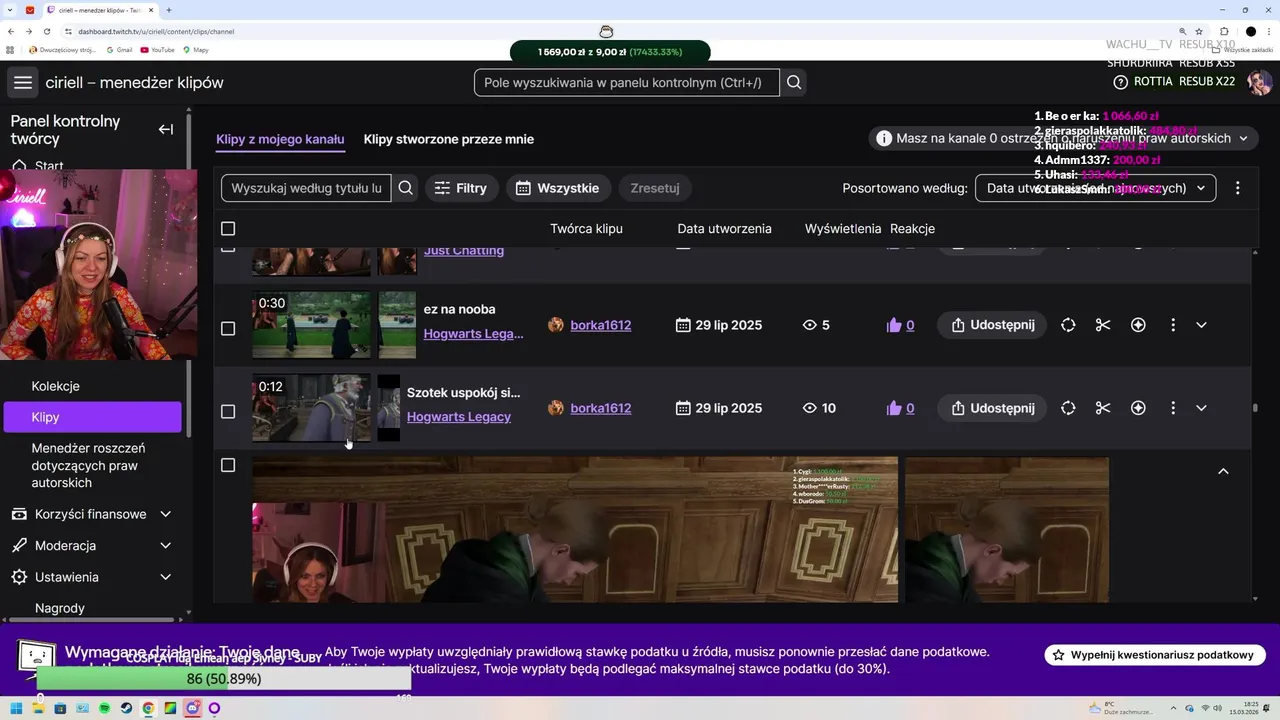Open the sort order dropdown
This screenshot has height=720, width=1280.
1095,188
